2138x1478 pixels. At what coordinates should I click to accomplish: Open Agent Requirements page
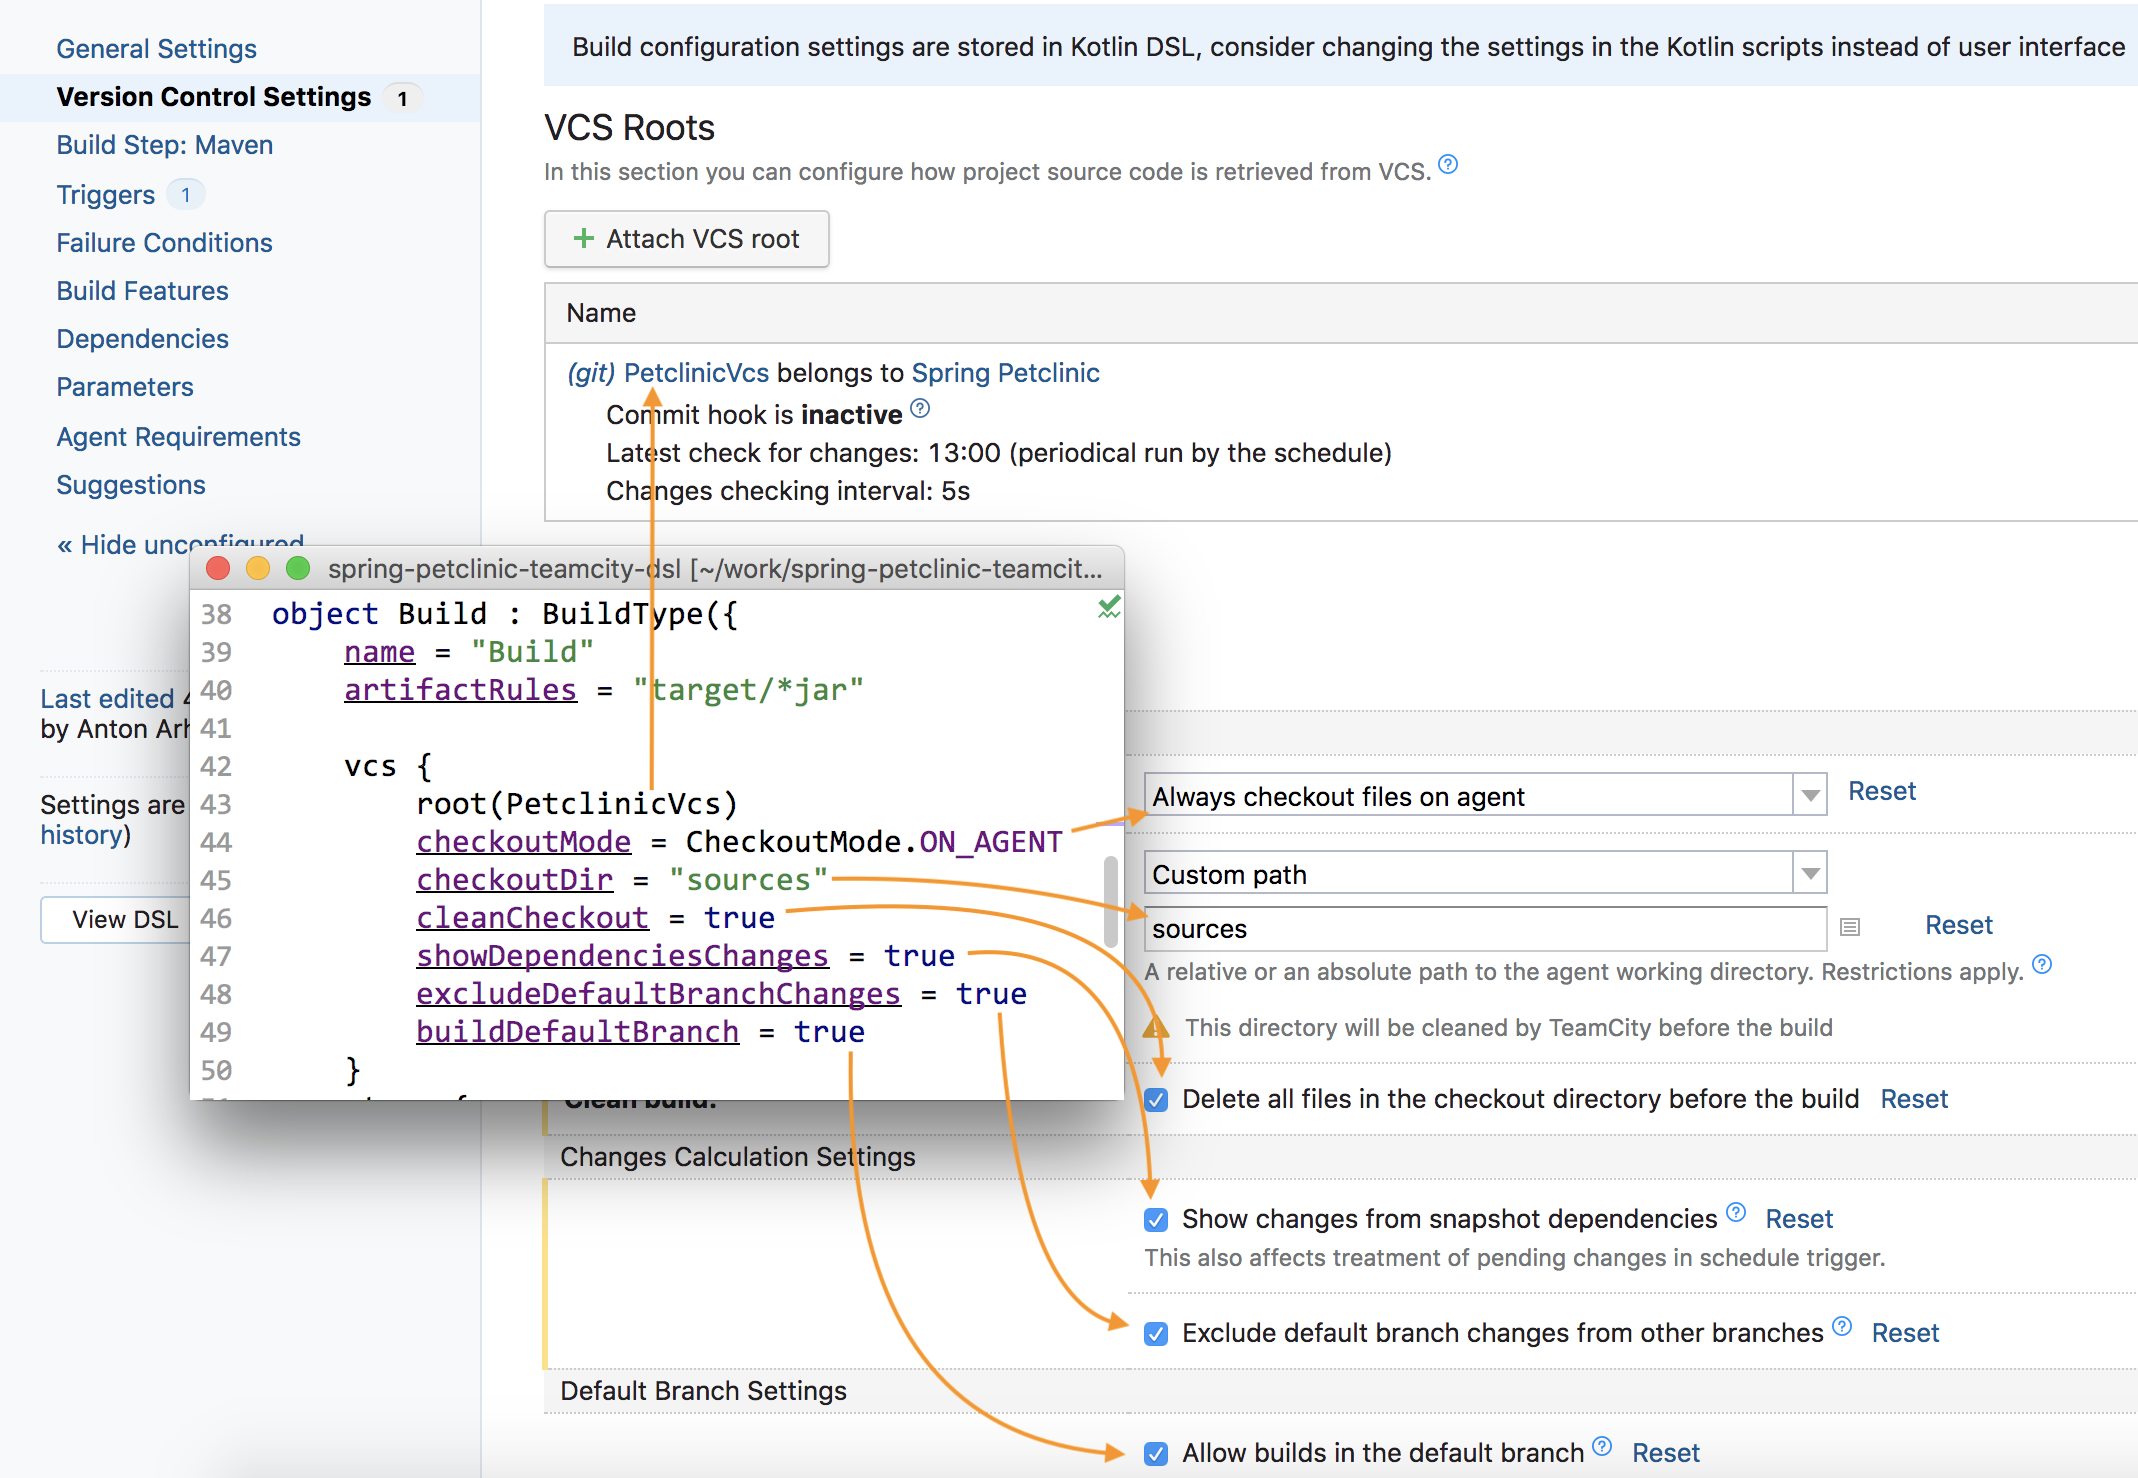[179, 436]
